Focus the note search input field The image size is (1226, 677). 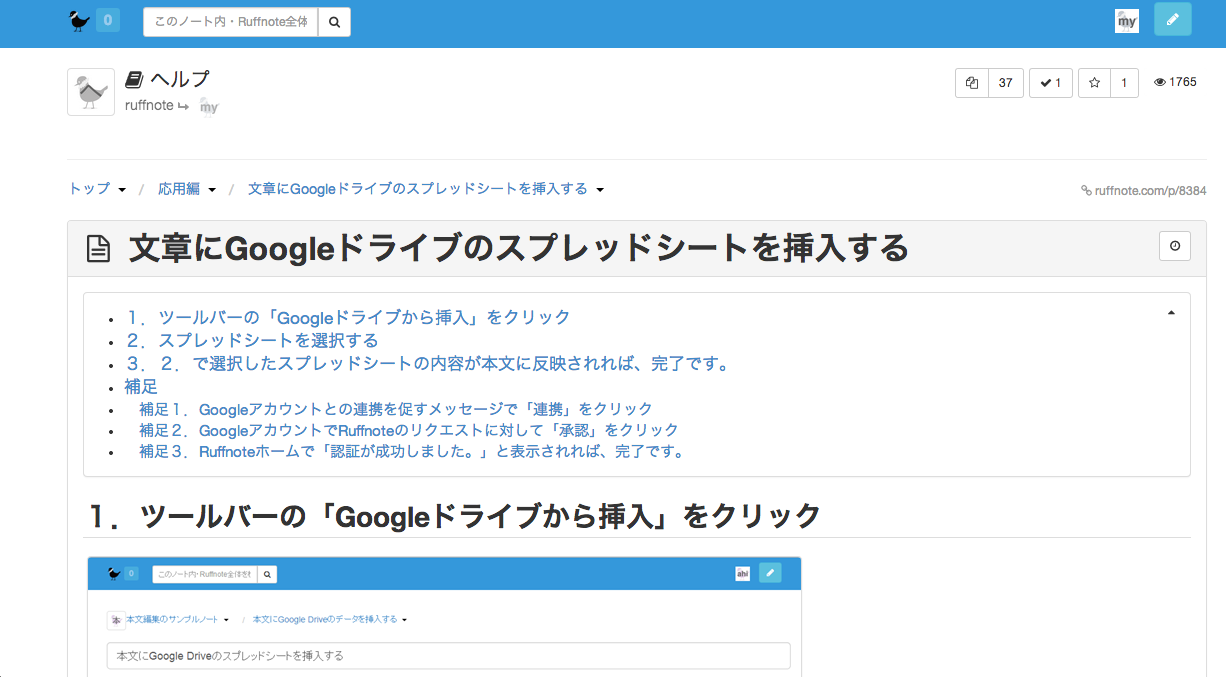pos(231,22)
